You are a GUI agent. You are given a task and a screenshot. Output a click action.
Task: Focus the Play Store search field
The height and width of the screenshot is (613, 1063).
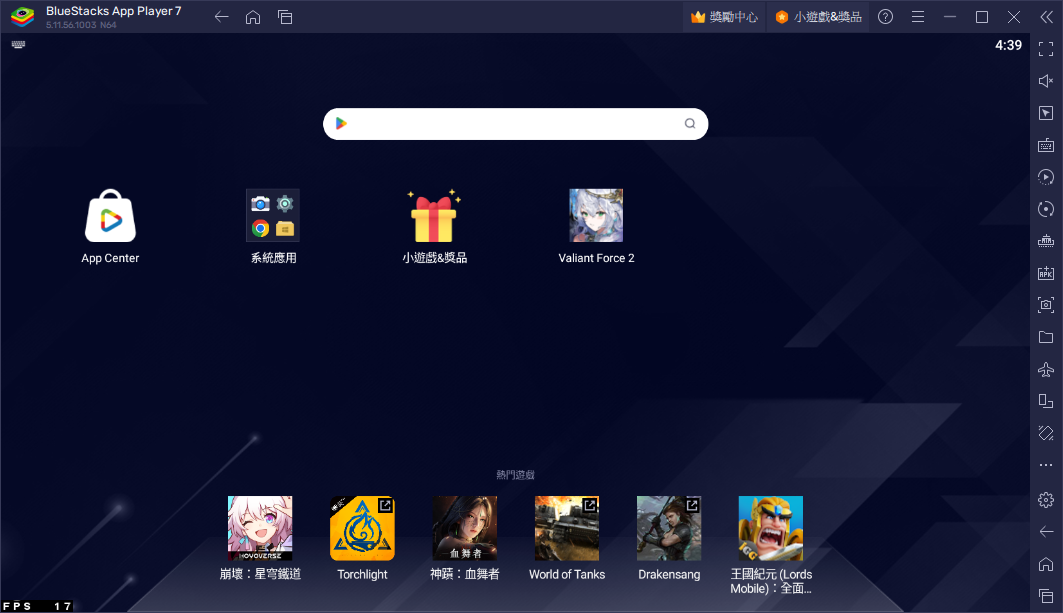pos(515,124)
